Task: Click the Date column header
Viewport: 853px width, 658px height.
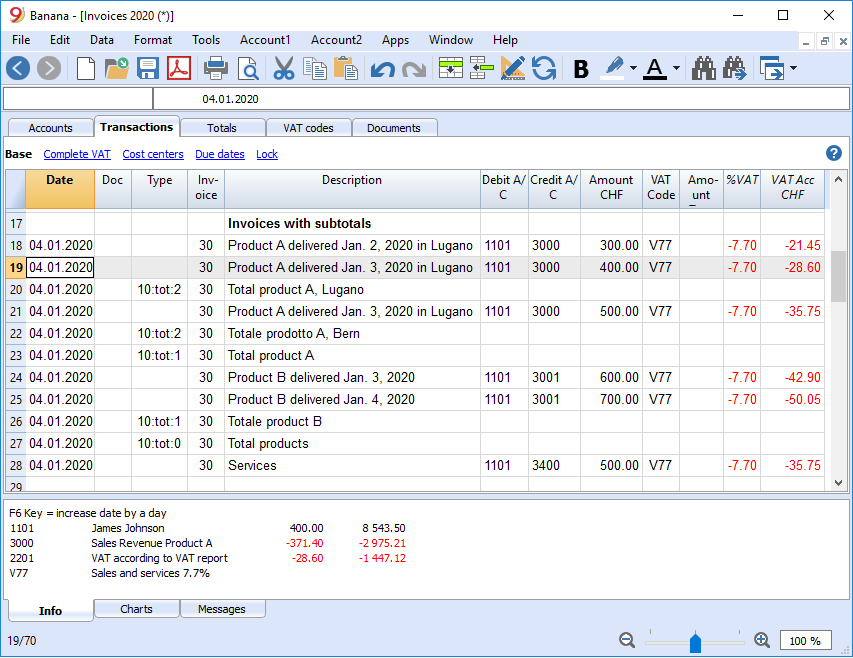Action: (60, 189)
